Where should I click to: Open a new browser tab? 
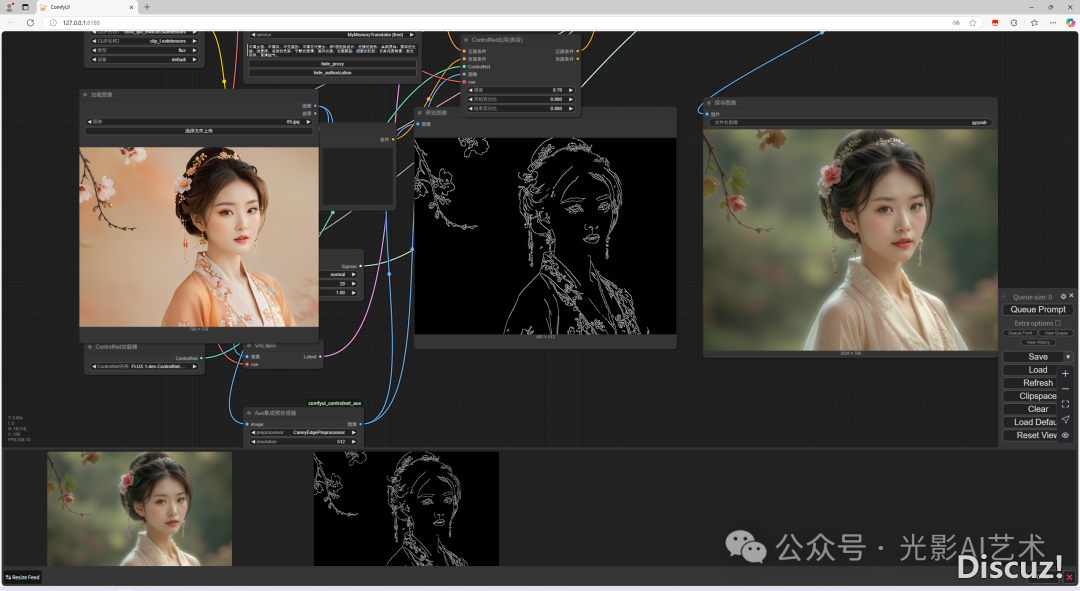tap(147, 7)
